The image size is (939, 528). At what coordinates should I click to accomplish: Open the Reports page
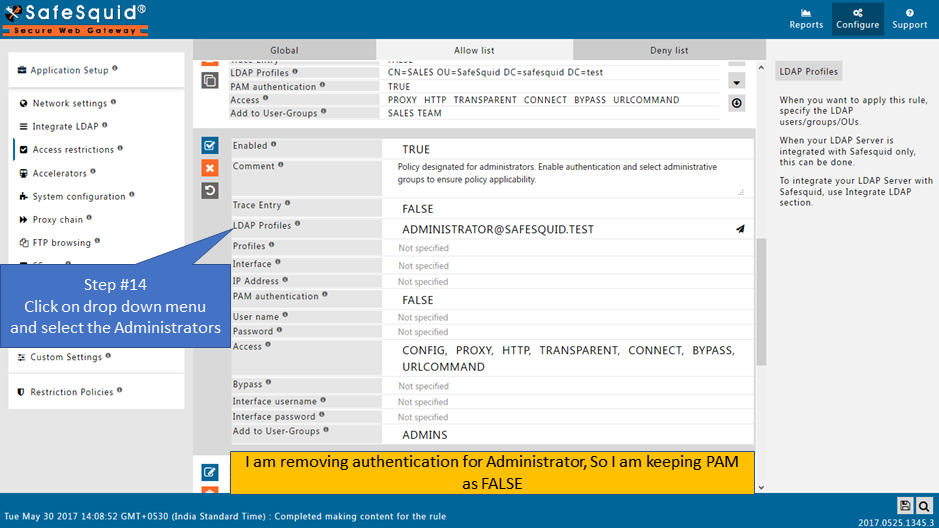pos(805,19)
